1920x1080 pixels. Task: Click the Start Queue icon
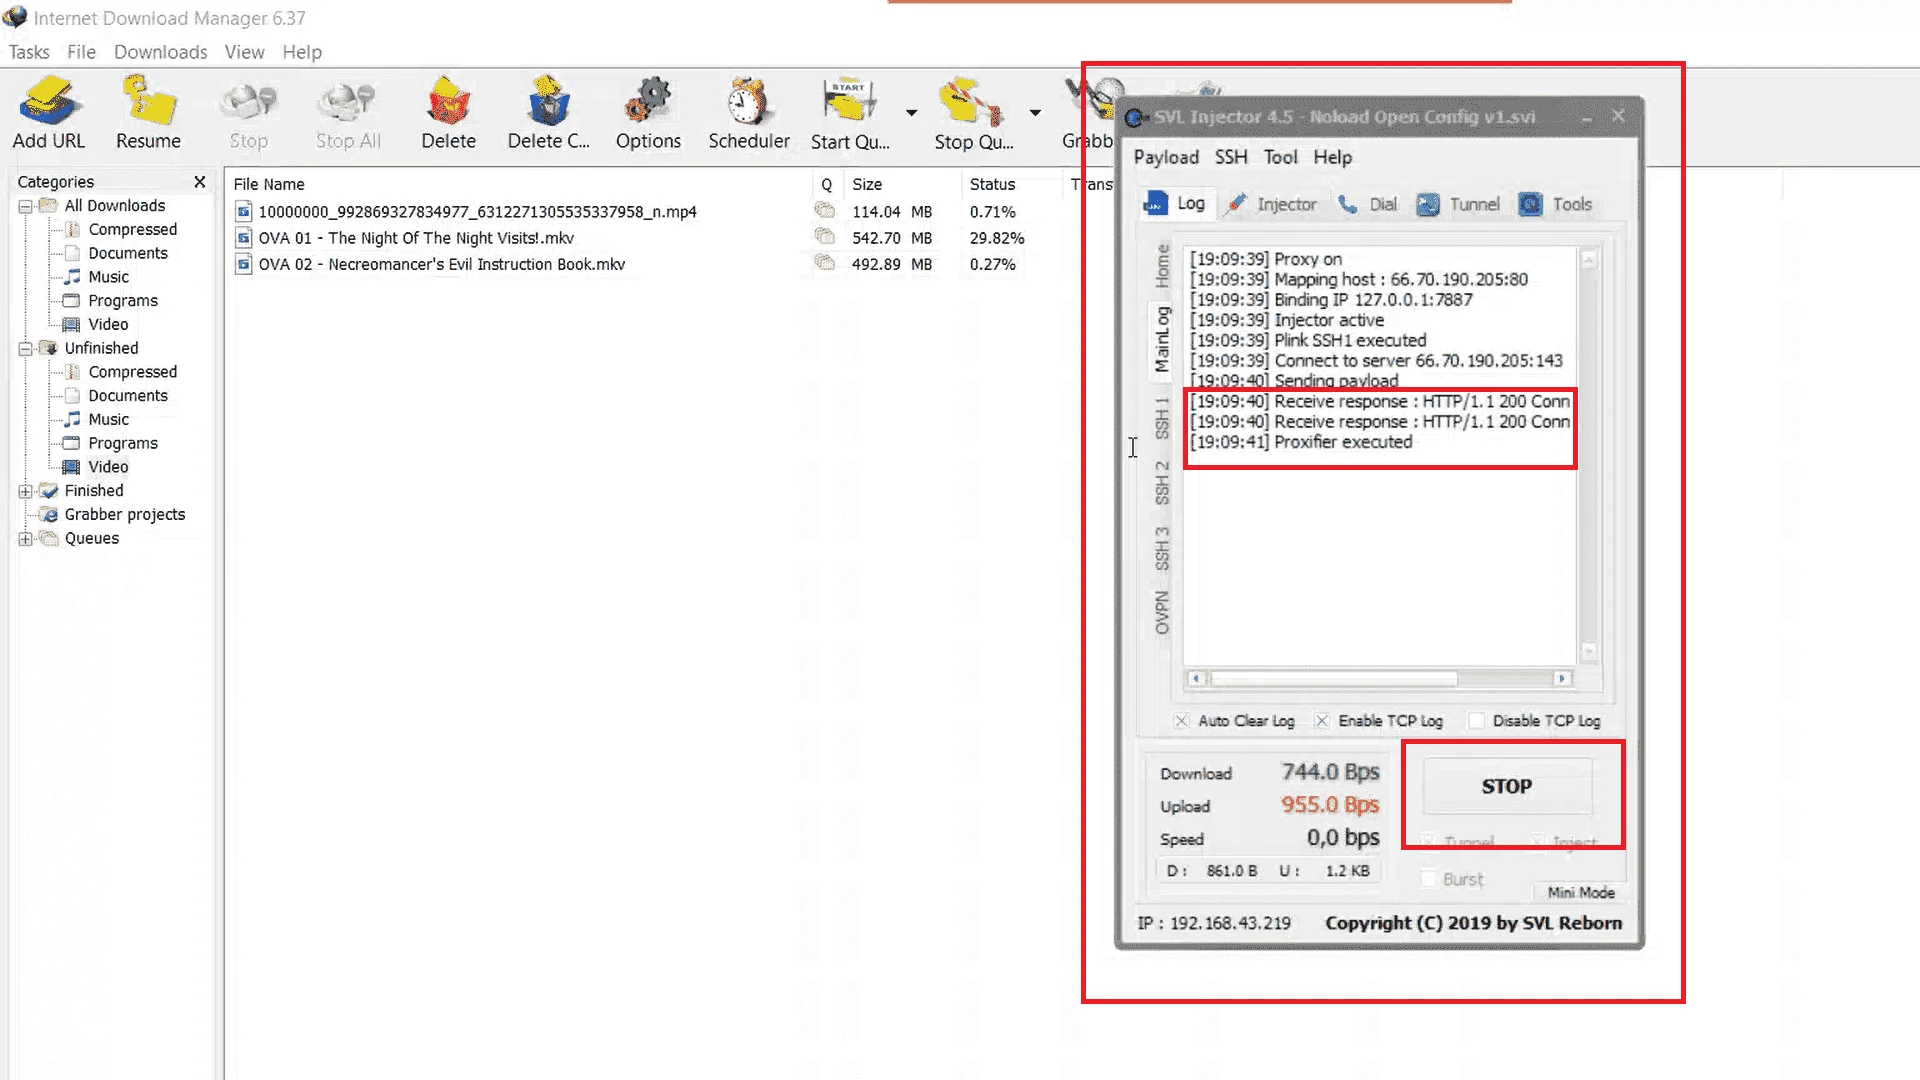[x=849, y=102]
